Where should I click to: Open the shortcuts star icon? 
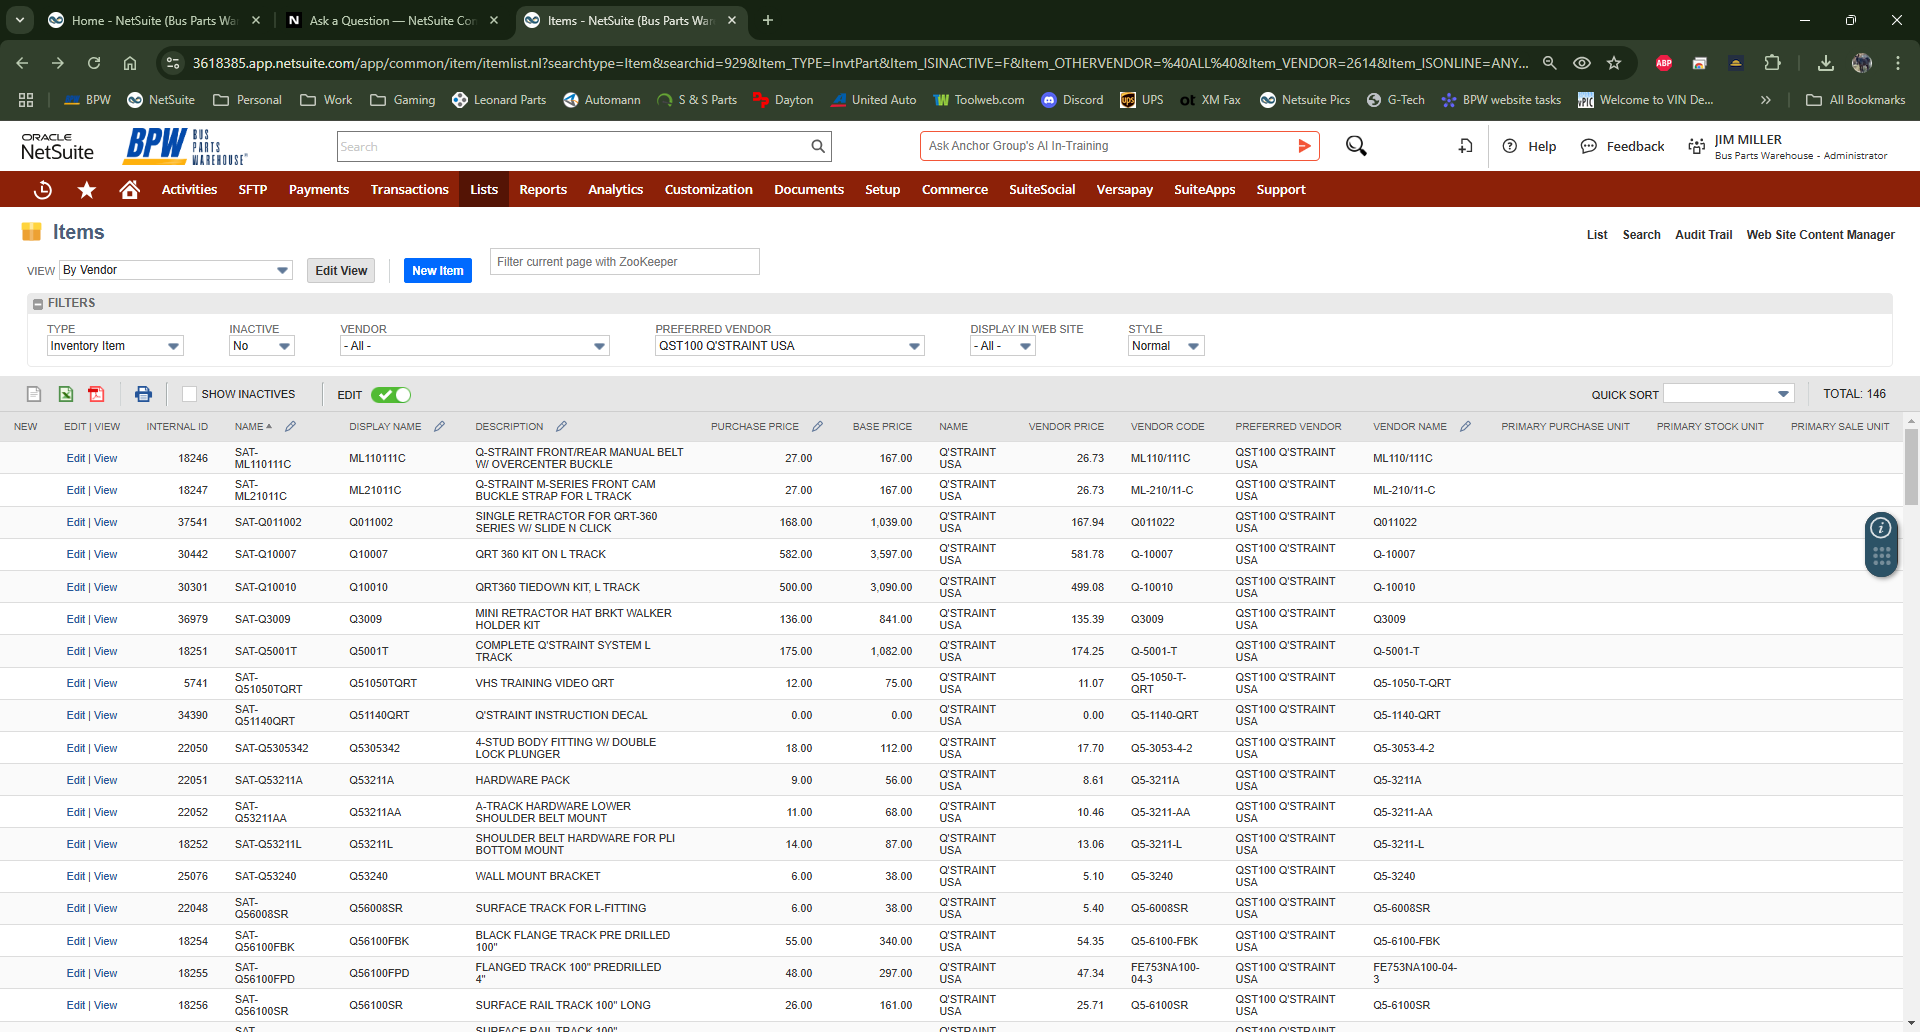[x=86, y=189]
